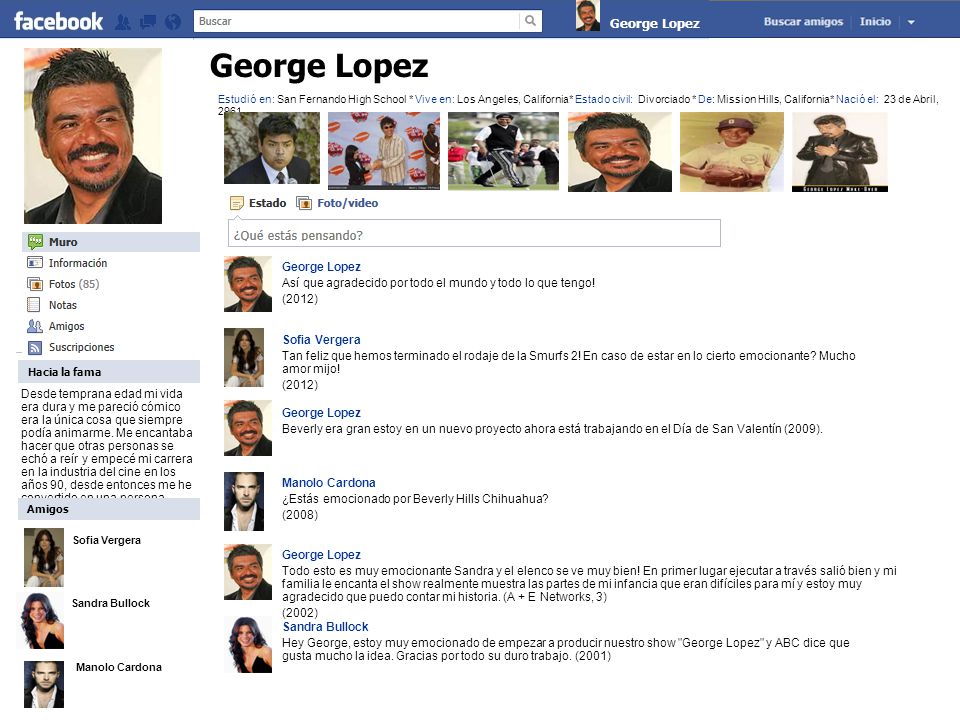The width and height of the screenshot is (960, 720).
Task: Click the Notas page icon
Action: [34, 305]
